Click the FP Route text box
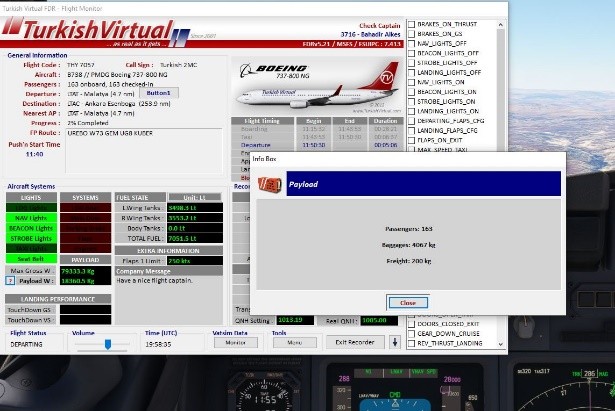The image size is (615, 411). (144, 150)
